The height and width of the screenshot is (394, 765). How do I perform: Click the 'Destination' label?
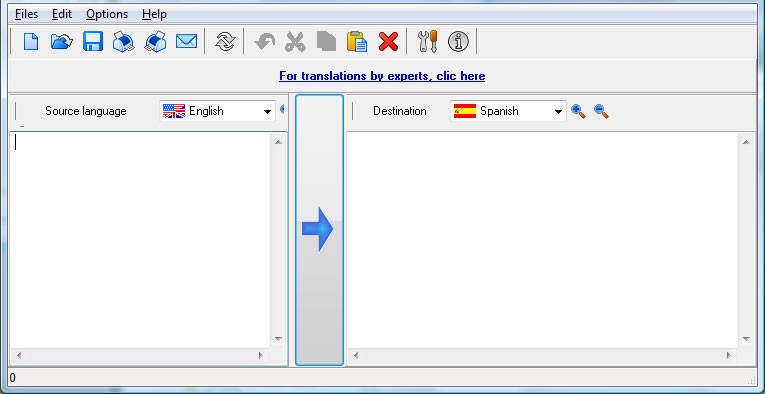[x=400, y=111]
